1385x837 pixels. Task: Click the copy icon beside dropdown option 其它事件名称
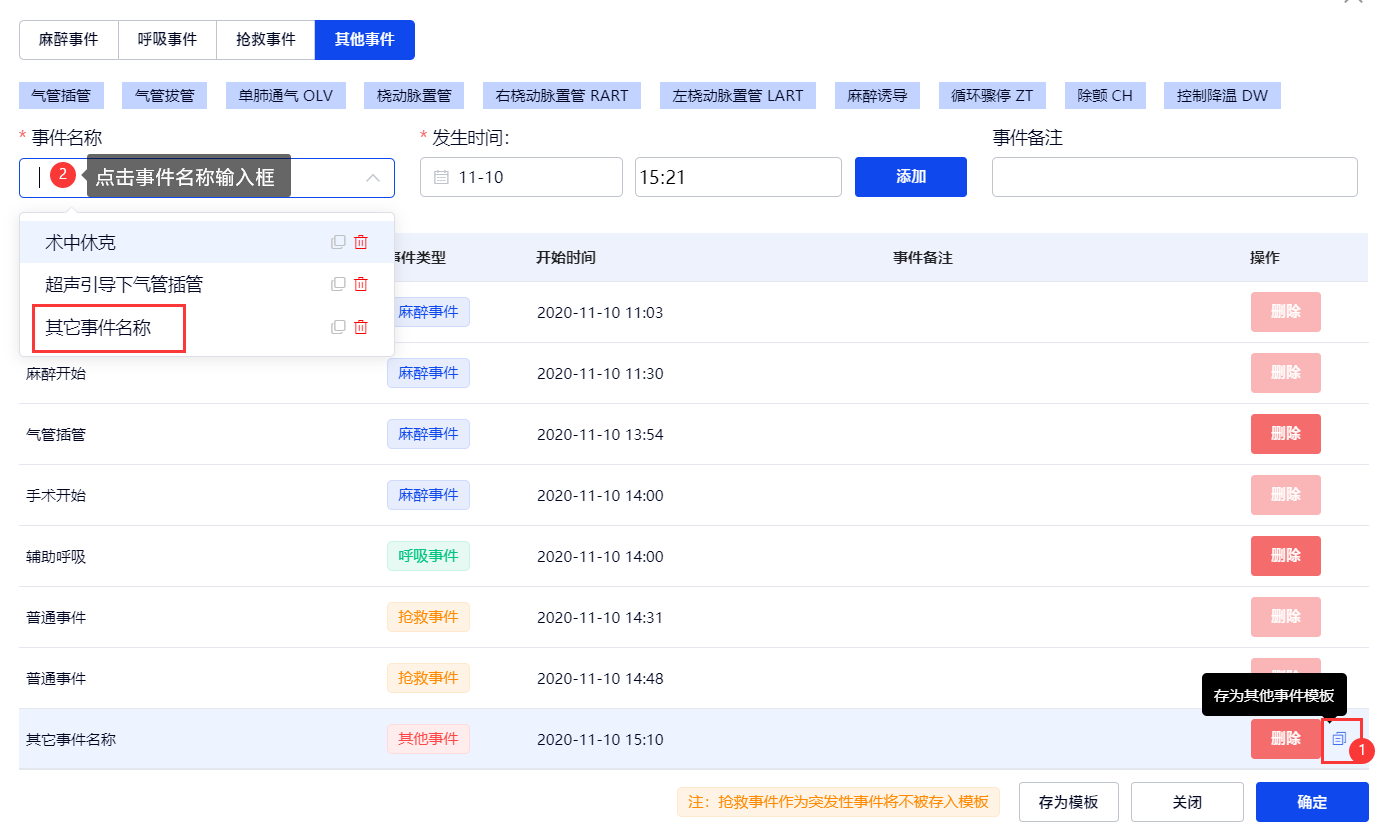(x=338, y=327)
